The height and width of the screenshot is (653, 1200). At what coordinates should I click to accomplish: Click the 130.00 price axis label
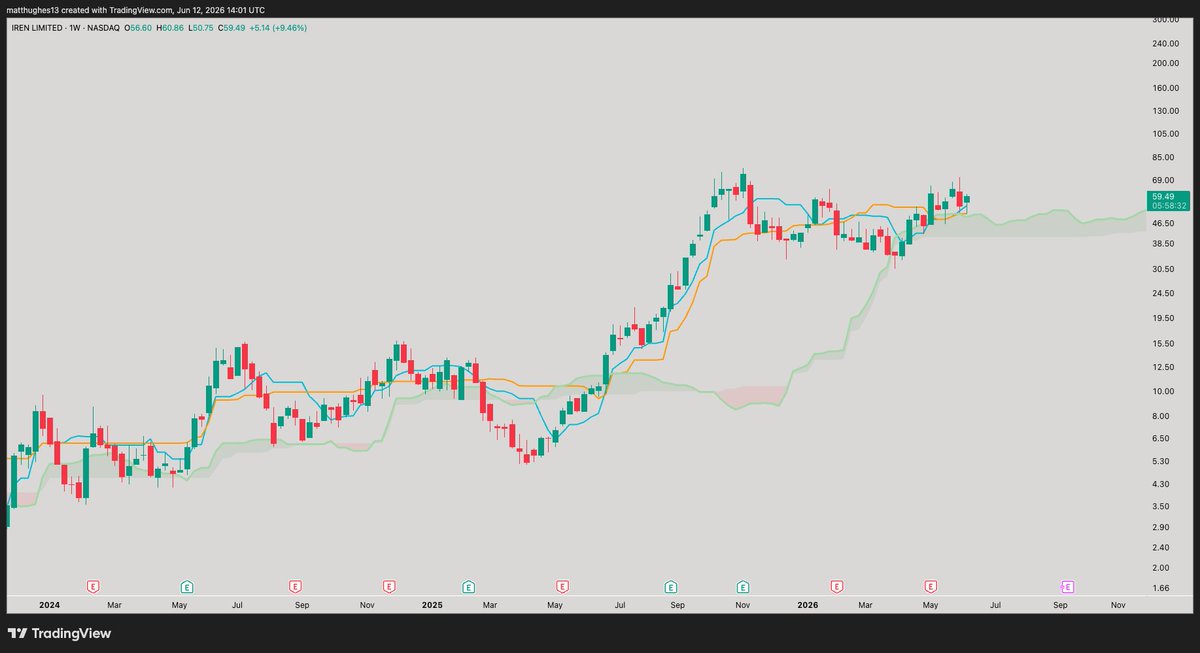(1165, 110)
